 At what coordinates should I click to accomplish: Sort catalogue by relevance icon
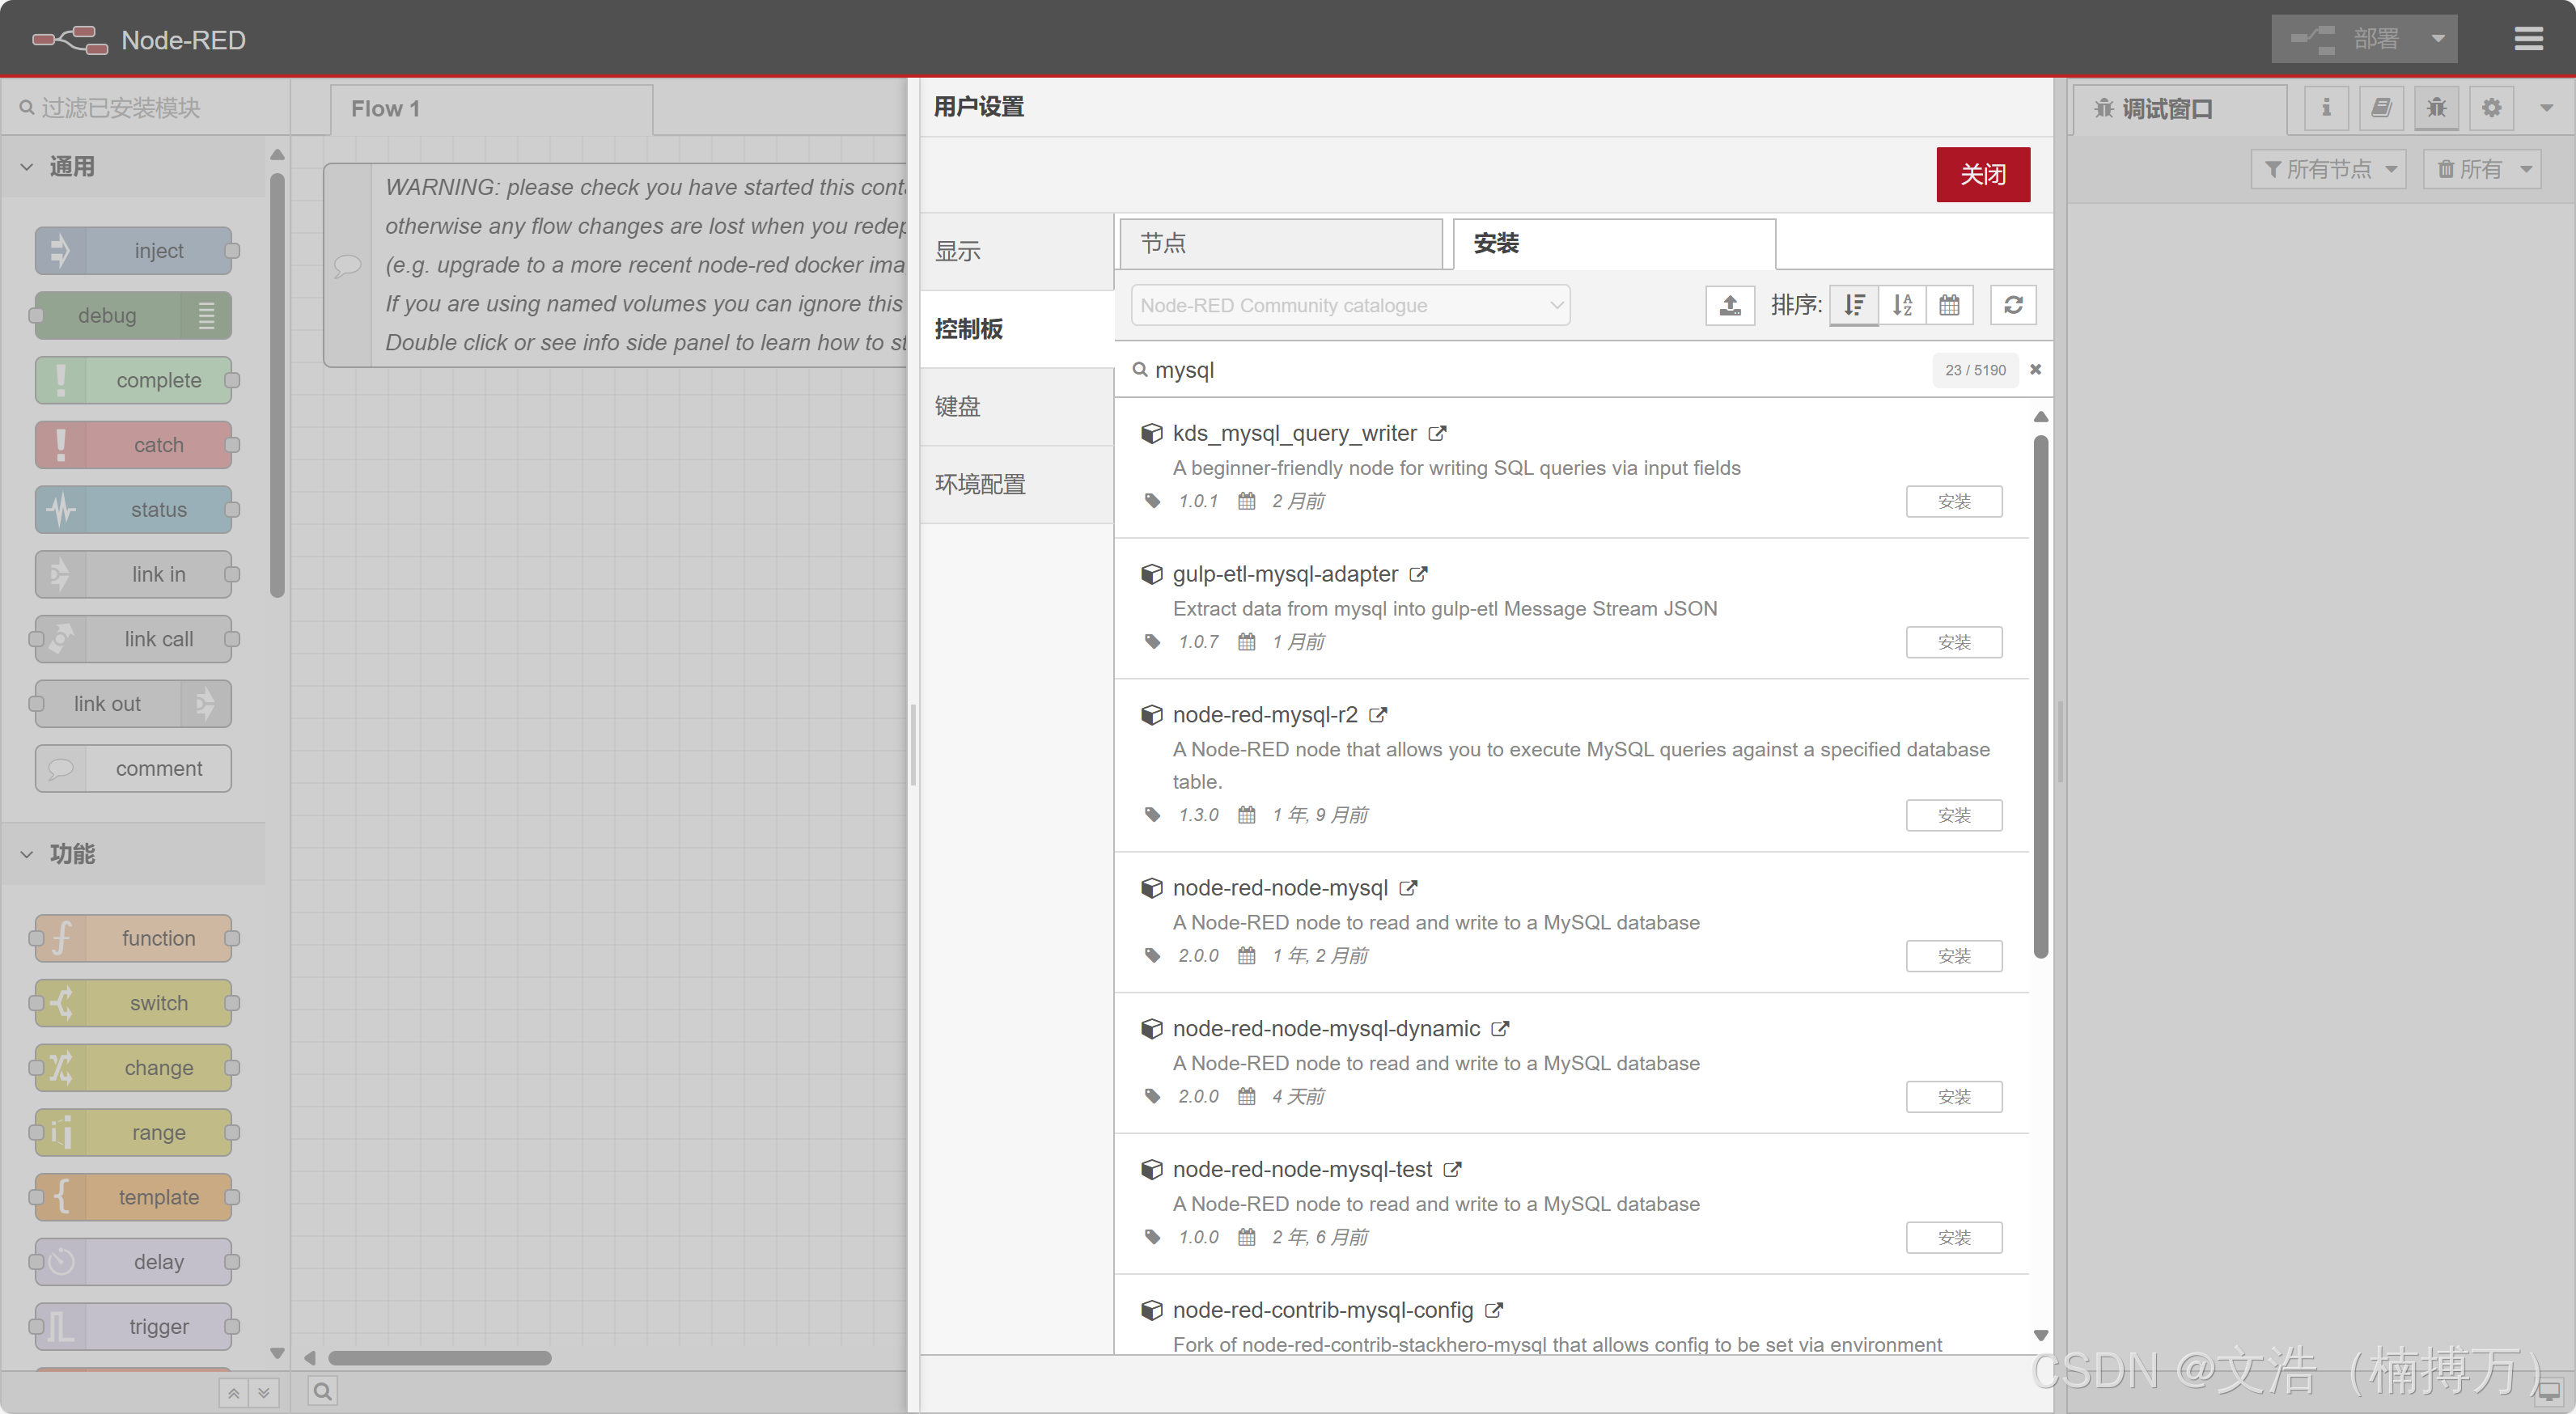coord(1854,305)
